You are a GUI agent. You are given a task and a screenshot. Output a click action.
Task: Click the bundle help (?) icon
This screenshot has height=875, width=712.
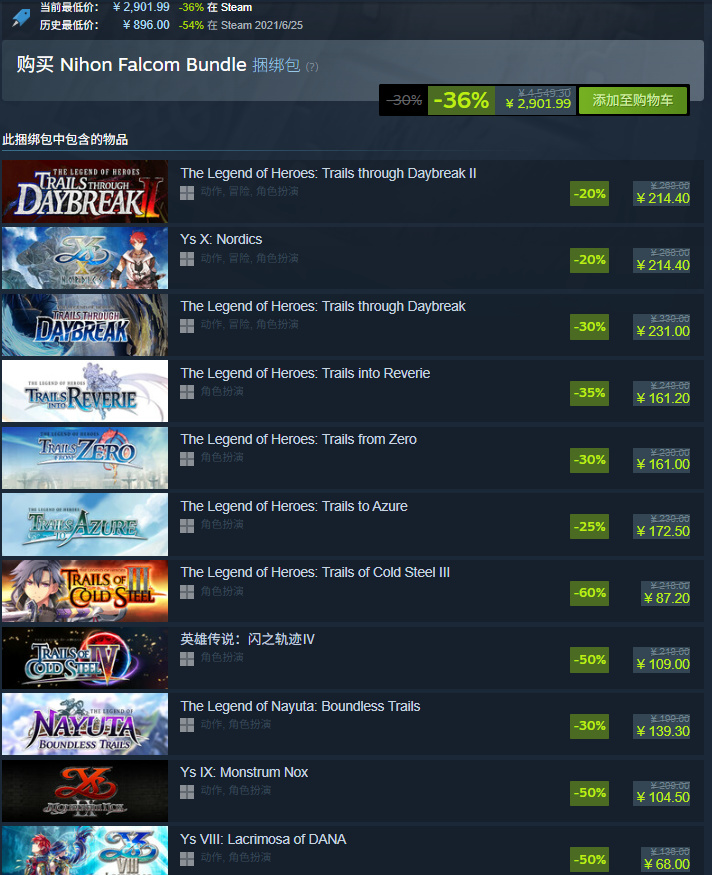312,67
